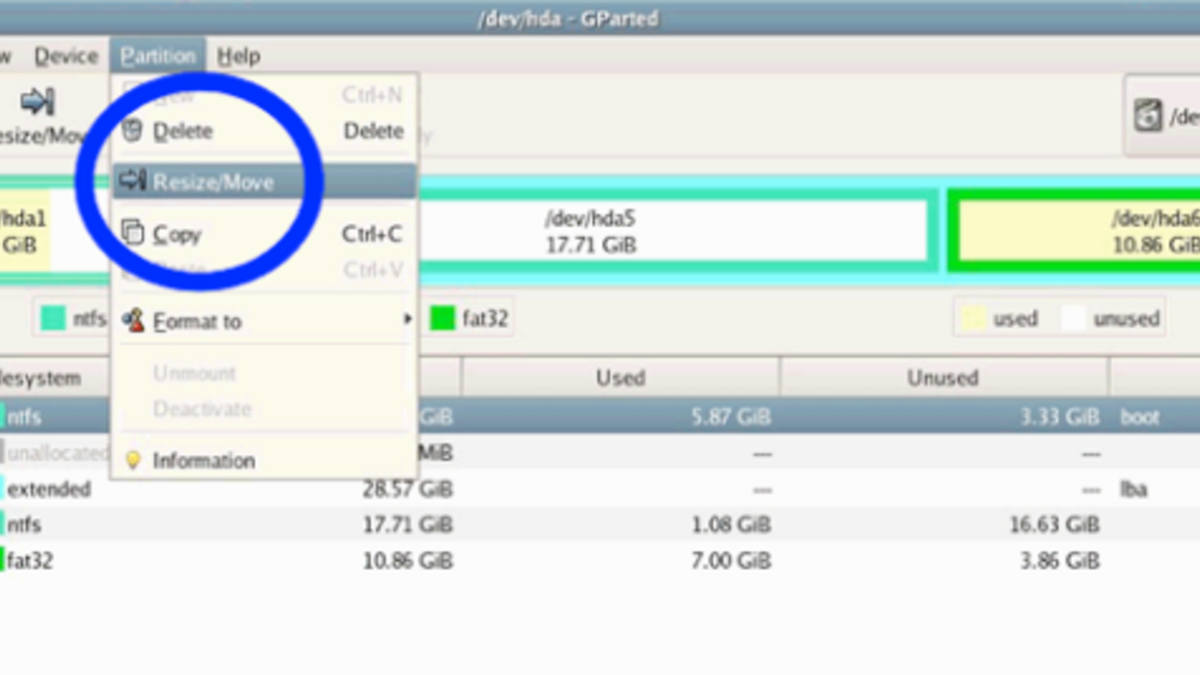Select the extended partition row
Image resolution: width=1200 pixels, height=675 pixels.
pos(600,489)
